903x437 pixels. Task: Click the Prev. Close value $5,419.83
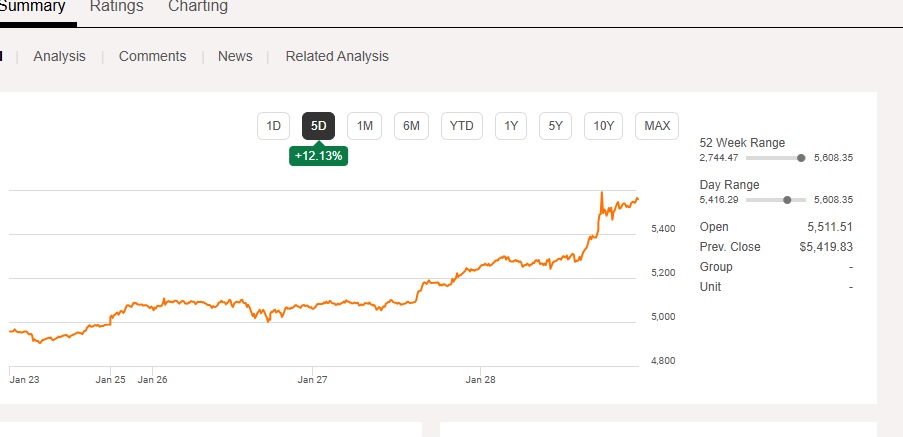pos(826,247)
